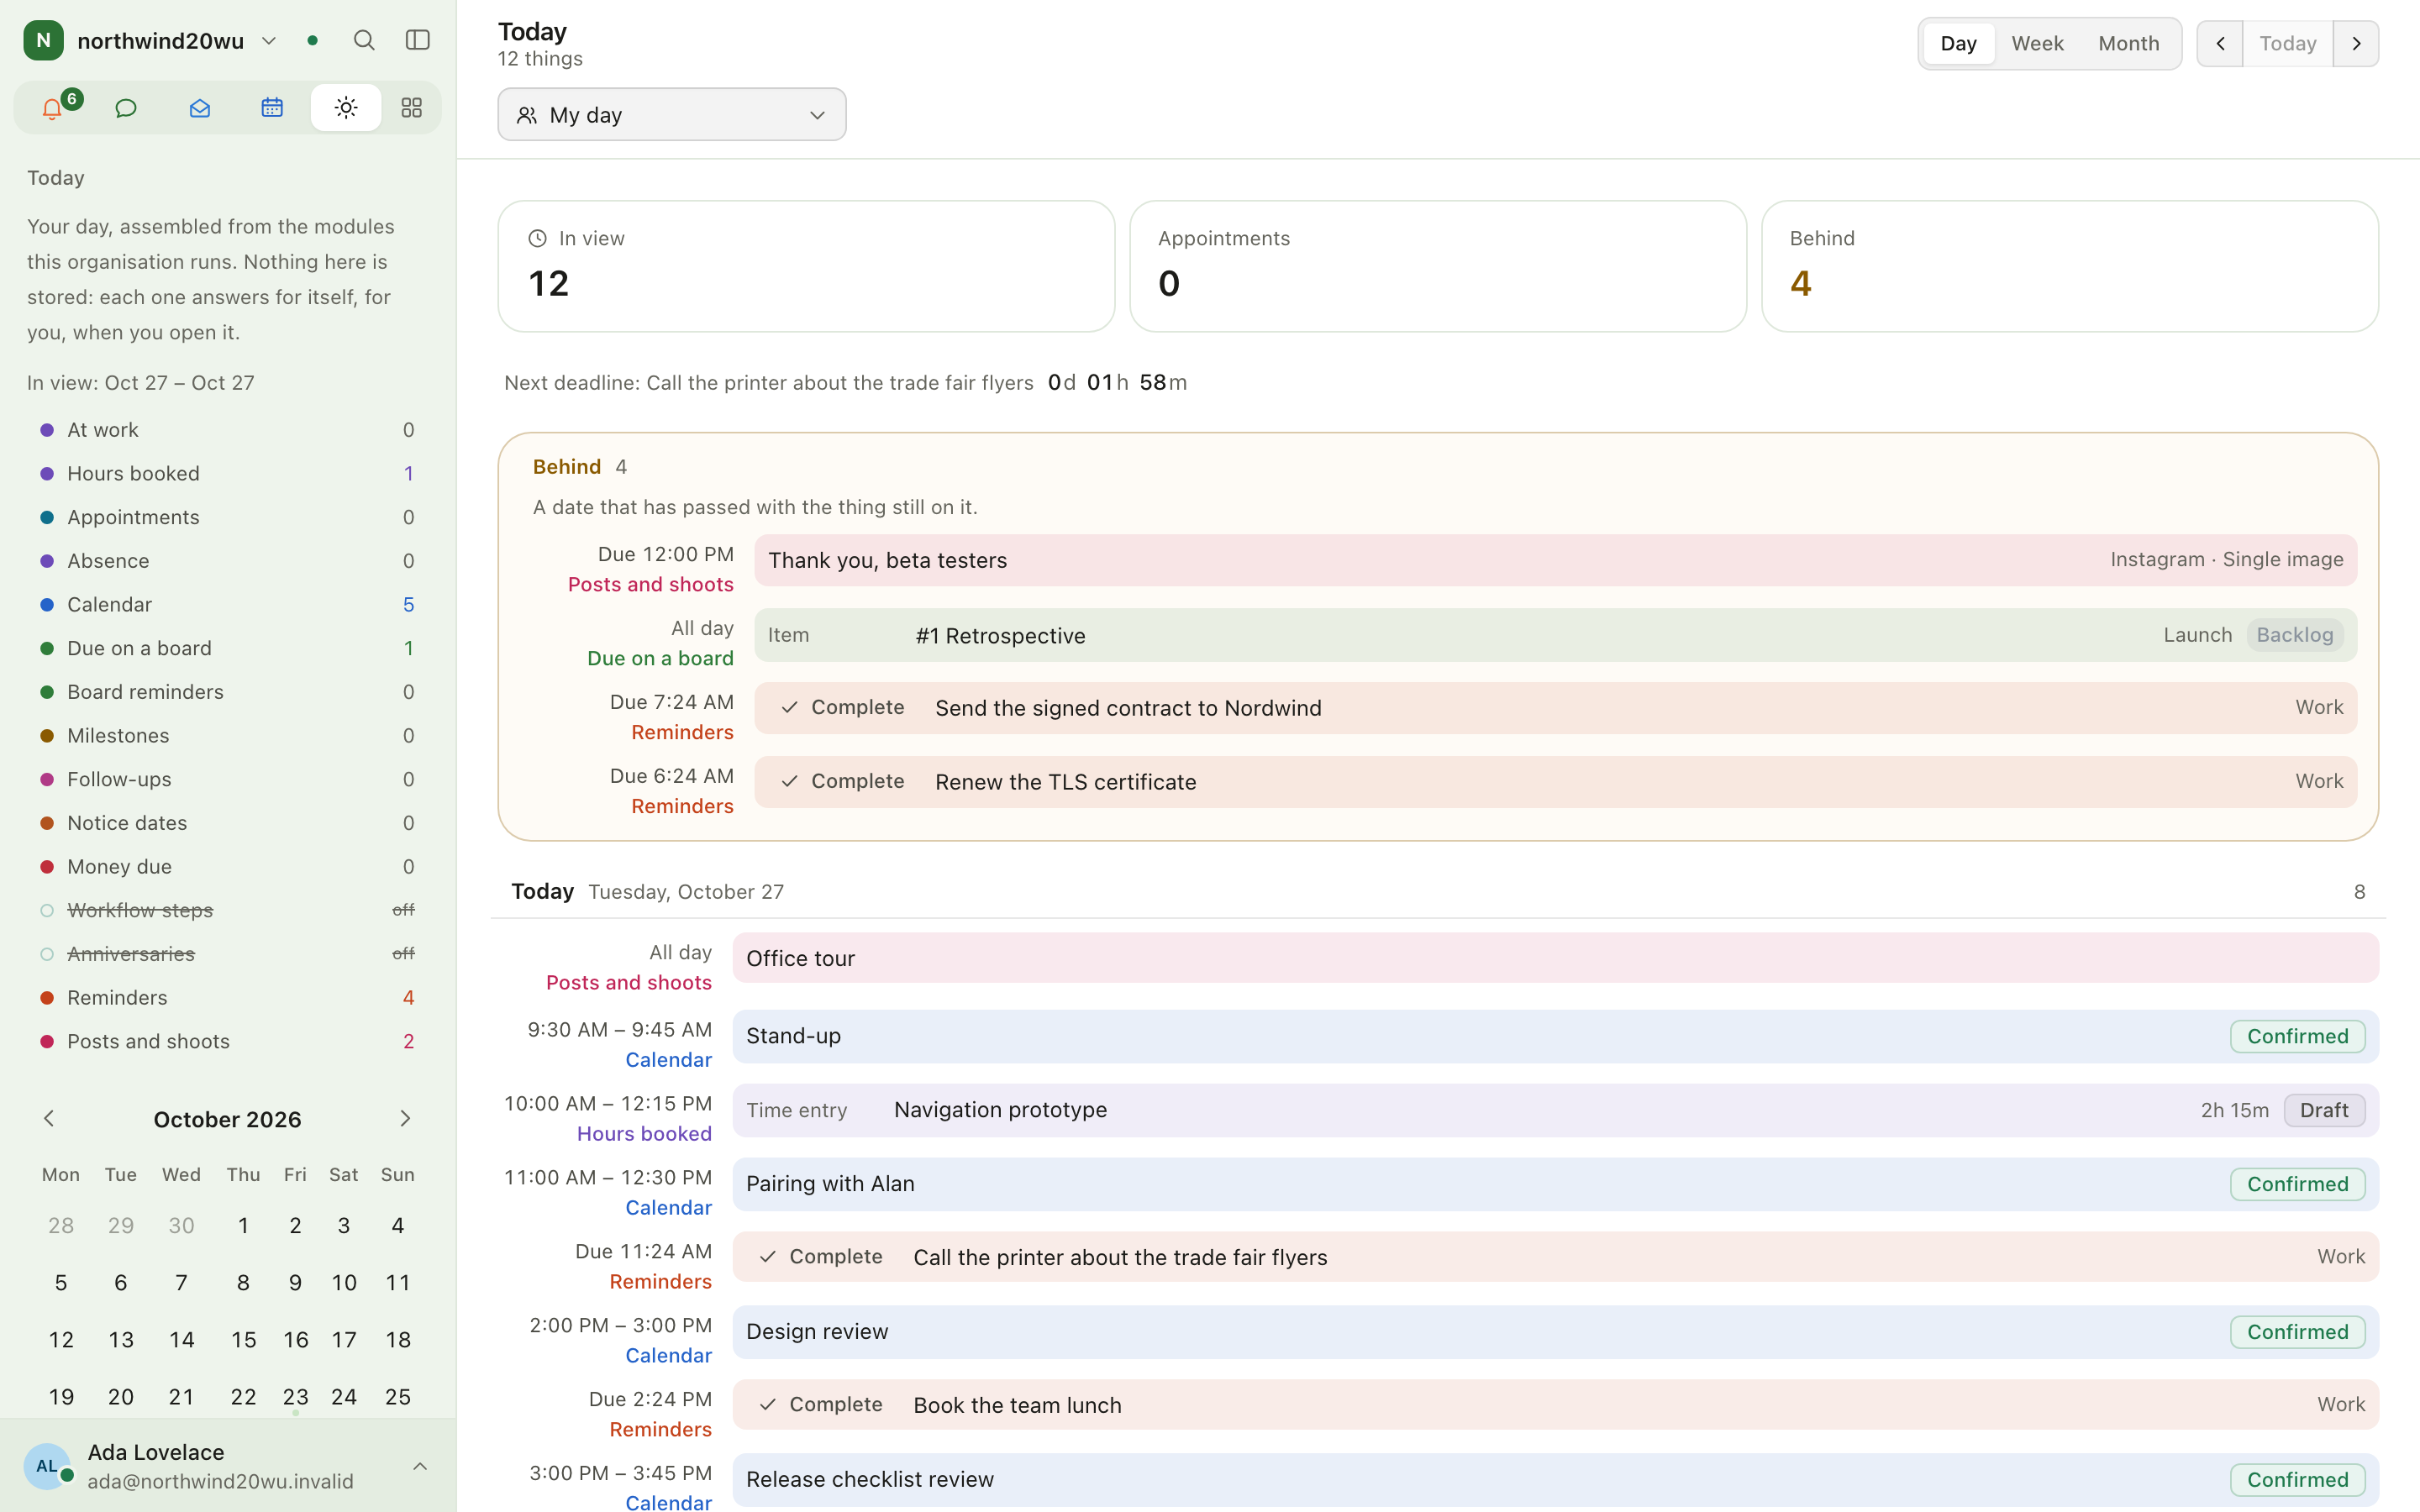
Task: Switch to Month view
Action: pyautogui.click(x=2128, y=43)
